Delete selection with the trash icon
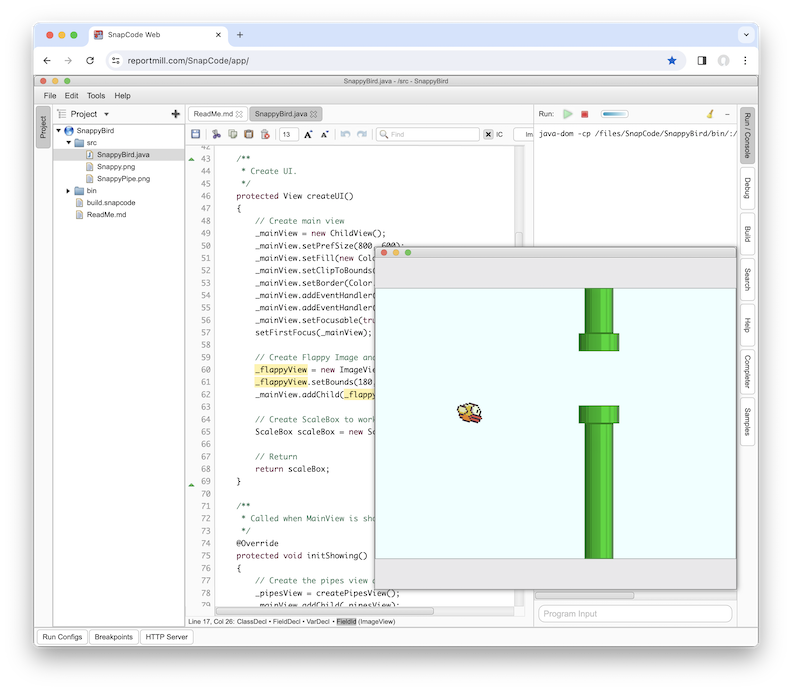This screenshot has height=691, width=792. (265, 134)
